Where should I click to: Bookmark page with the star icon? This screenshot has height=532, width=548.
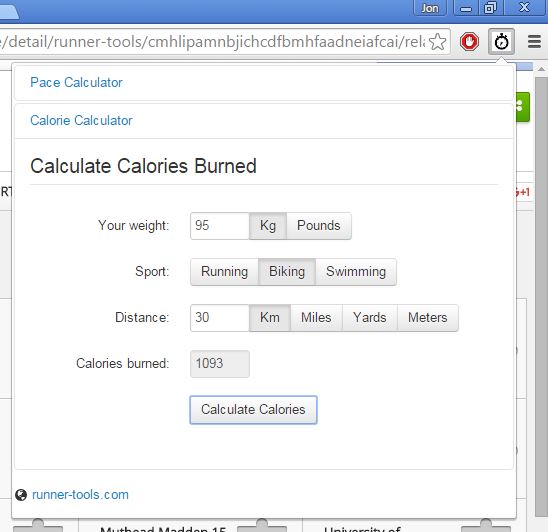pos(437,42)
